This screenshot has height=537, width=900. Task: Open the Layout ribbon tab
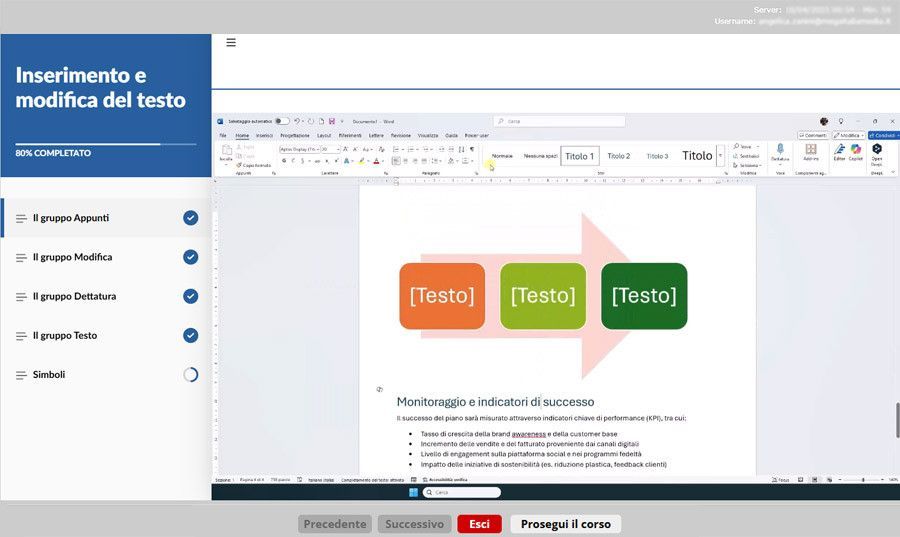point(324,135)
